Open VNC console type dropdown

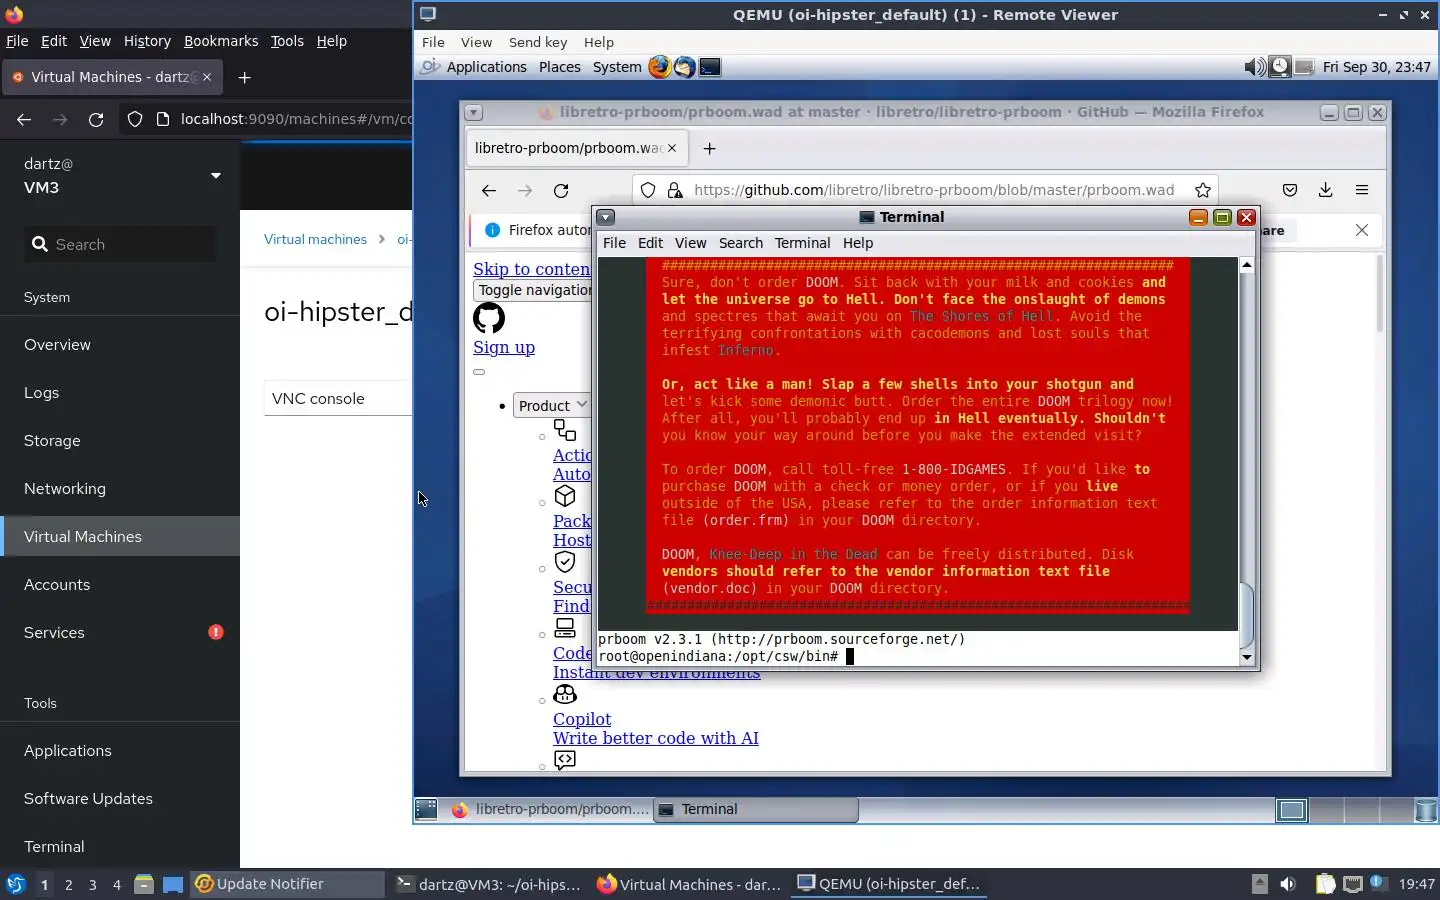click(x=338, y=398)
